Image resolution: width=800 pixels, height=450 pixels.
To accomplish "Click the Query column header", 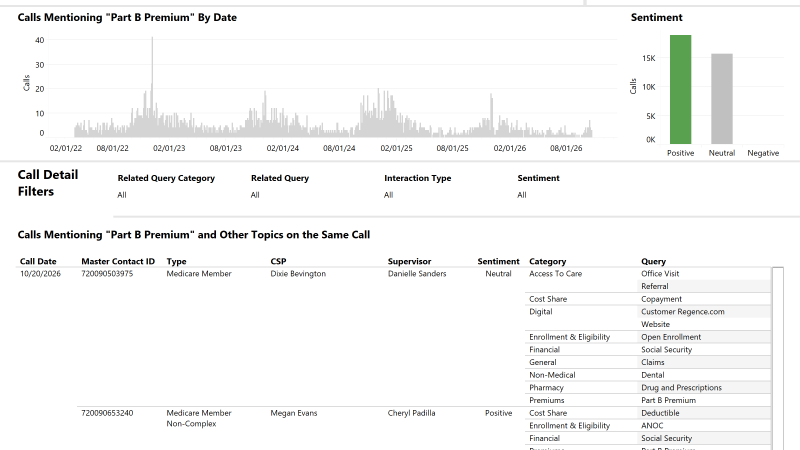I will [654, 261].
